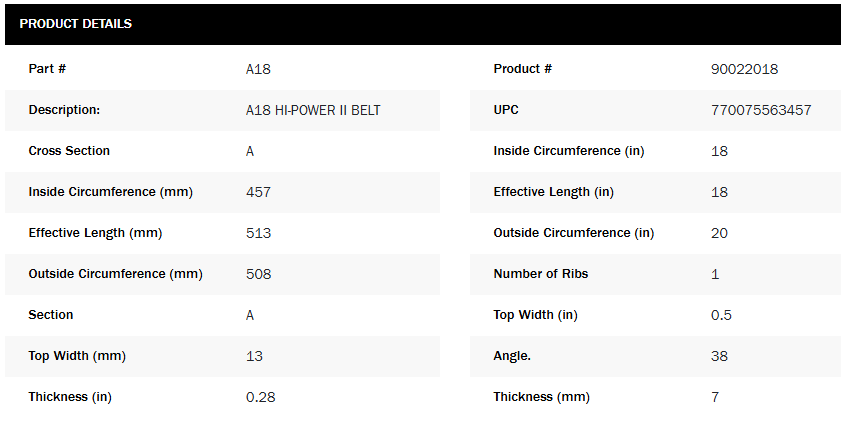Click the Cross Section label
The height and width of the screenshot is (423, 841).
[69, 151]
